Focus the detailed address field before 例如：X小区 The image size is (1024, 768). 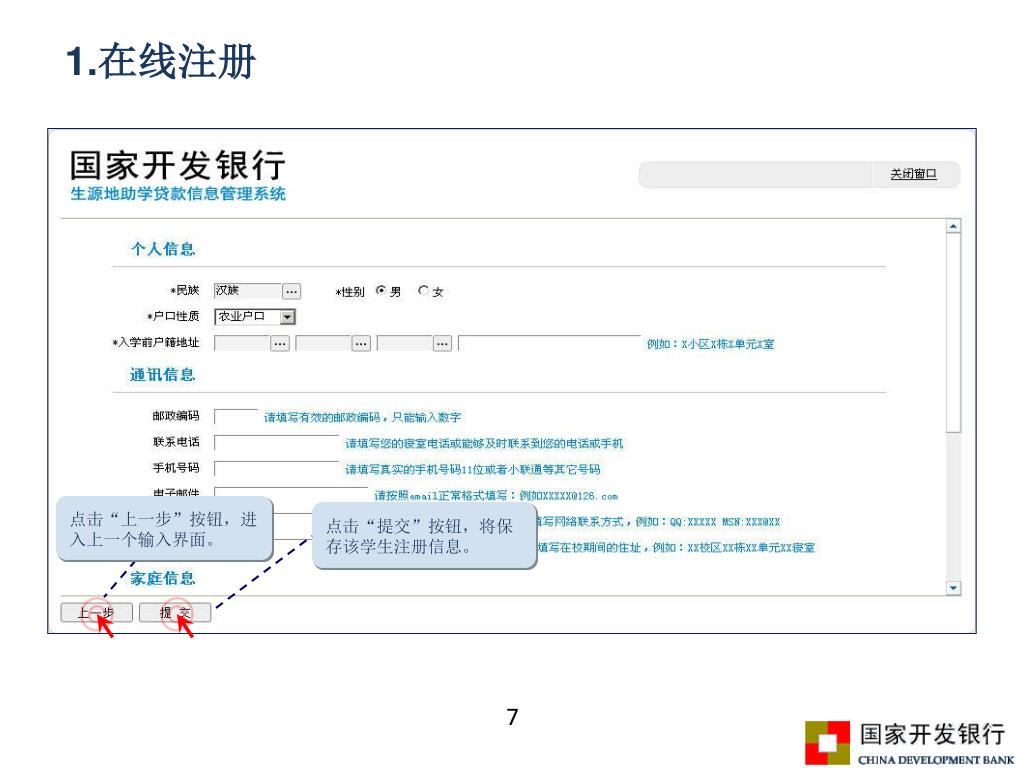[x=549, y=343]
